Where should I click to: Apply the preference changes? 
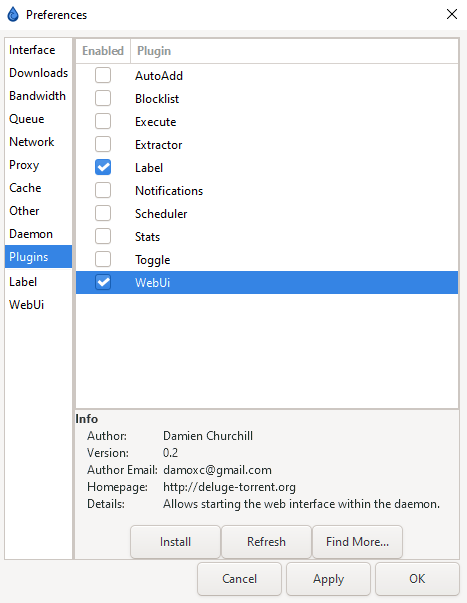328,579
